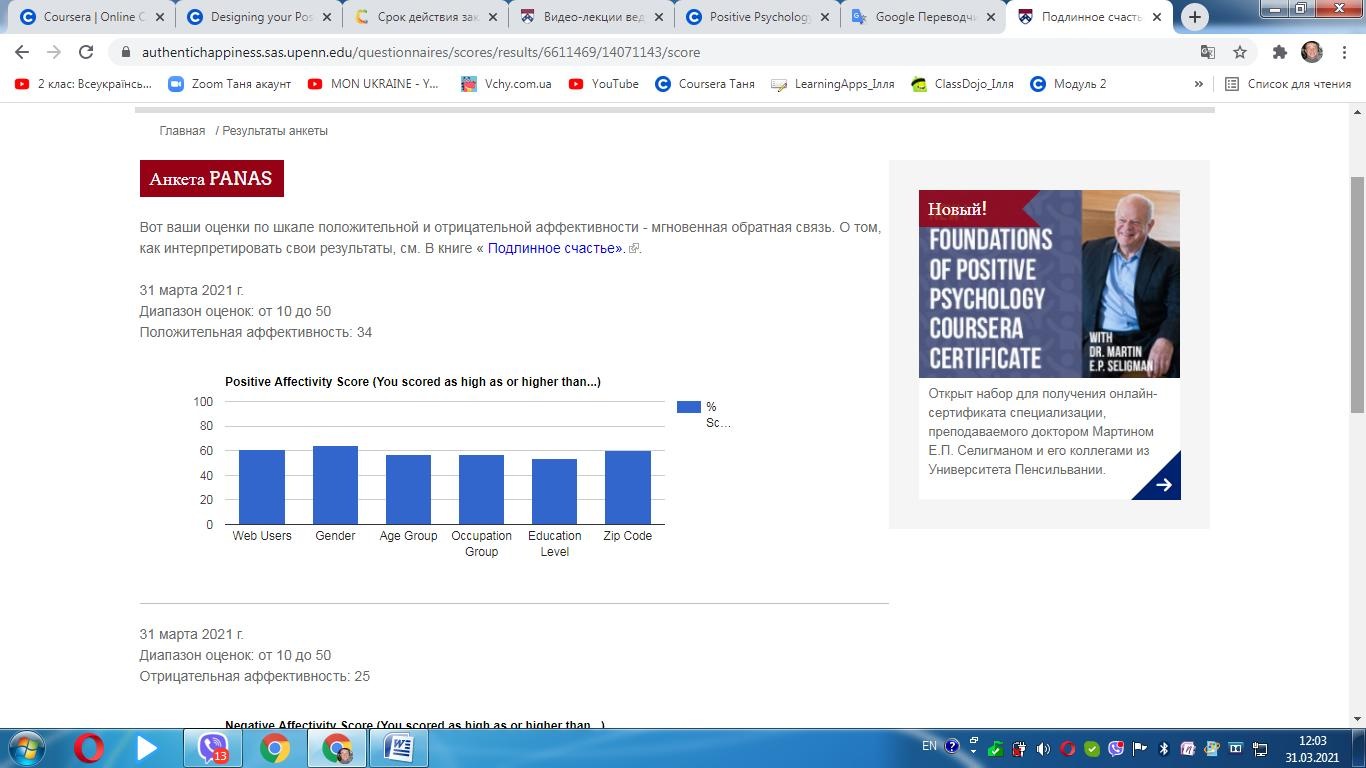Open the Модуль 2 bookmark

pyautogui.click(x=1068, y=84)
